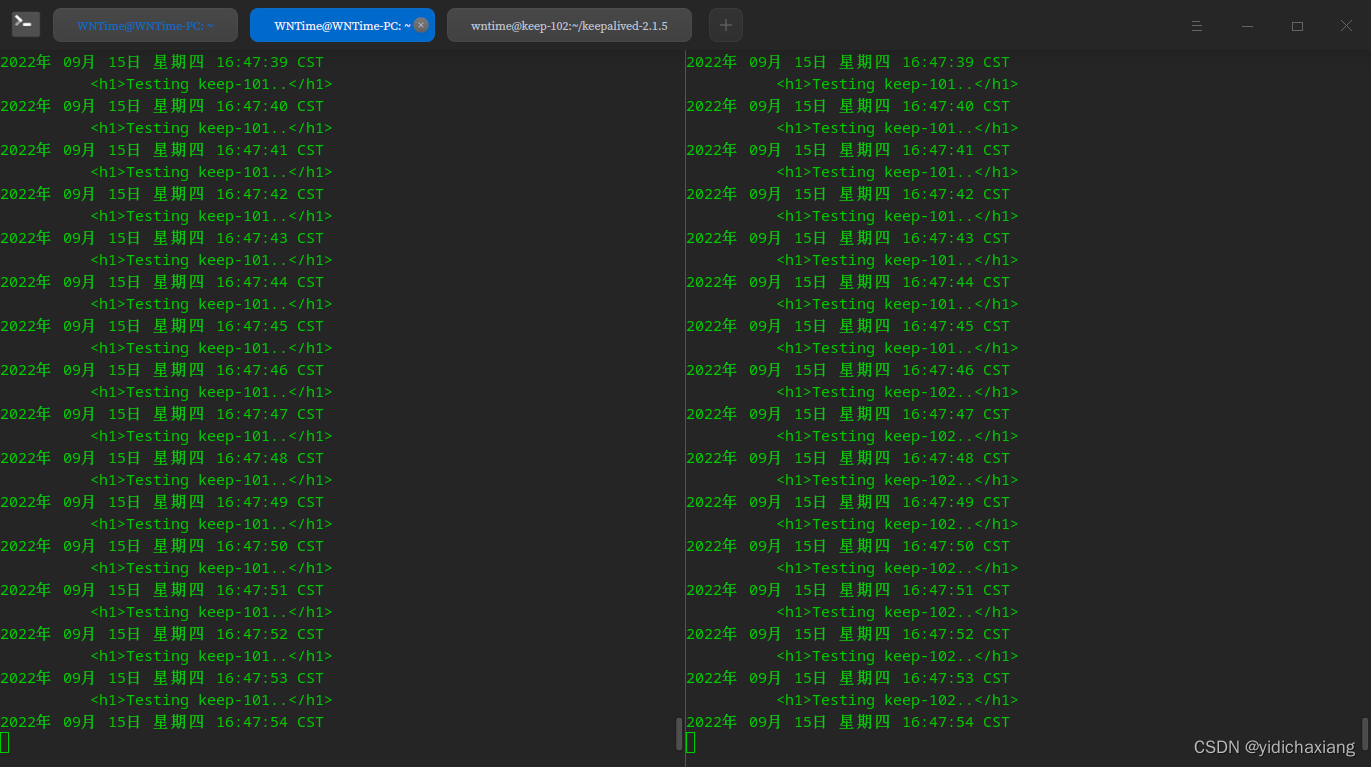Click keep-101 line right after 16:47:46 in left pane
1371x767 pixels.
[211, 392]
